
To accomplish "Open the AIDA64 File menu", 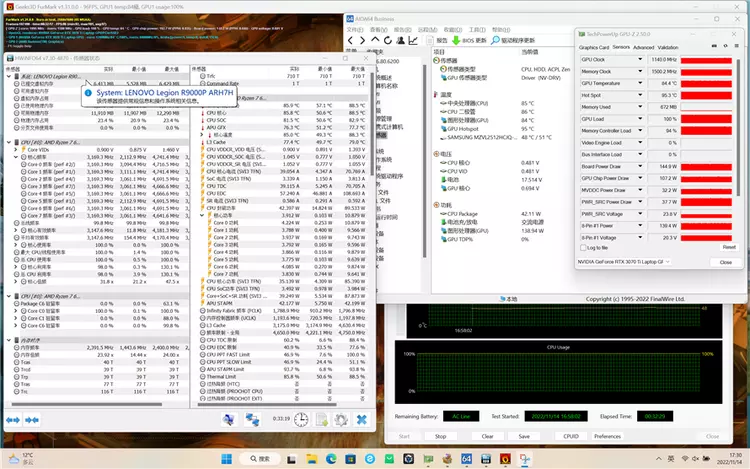I will [x=355, y=30].
